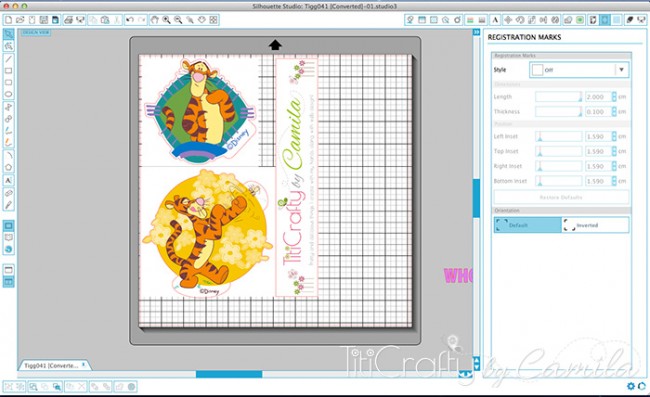
Task: Click the Print icon in top toolbar
Action: pyautogui.click(x=68, y=20)
